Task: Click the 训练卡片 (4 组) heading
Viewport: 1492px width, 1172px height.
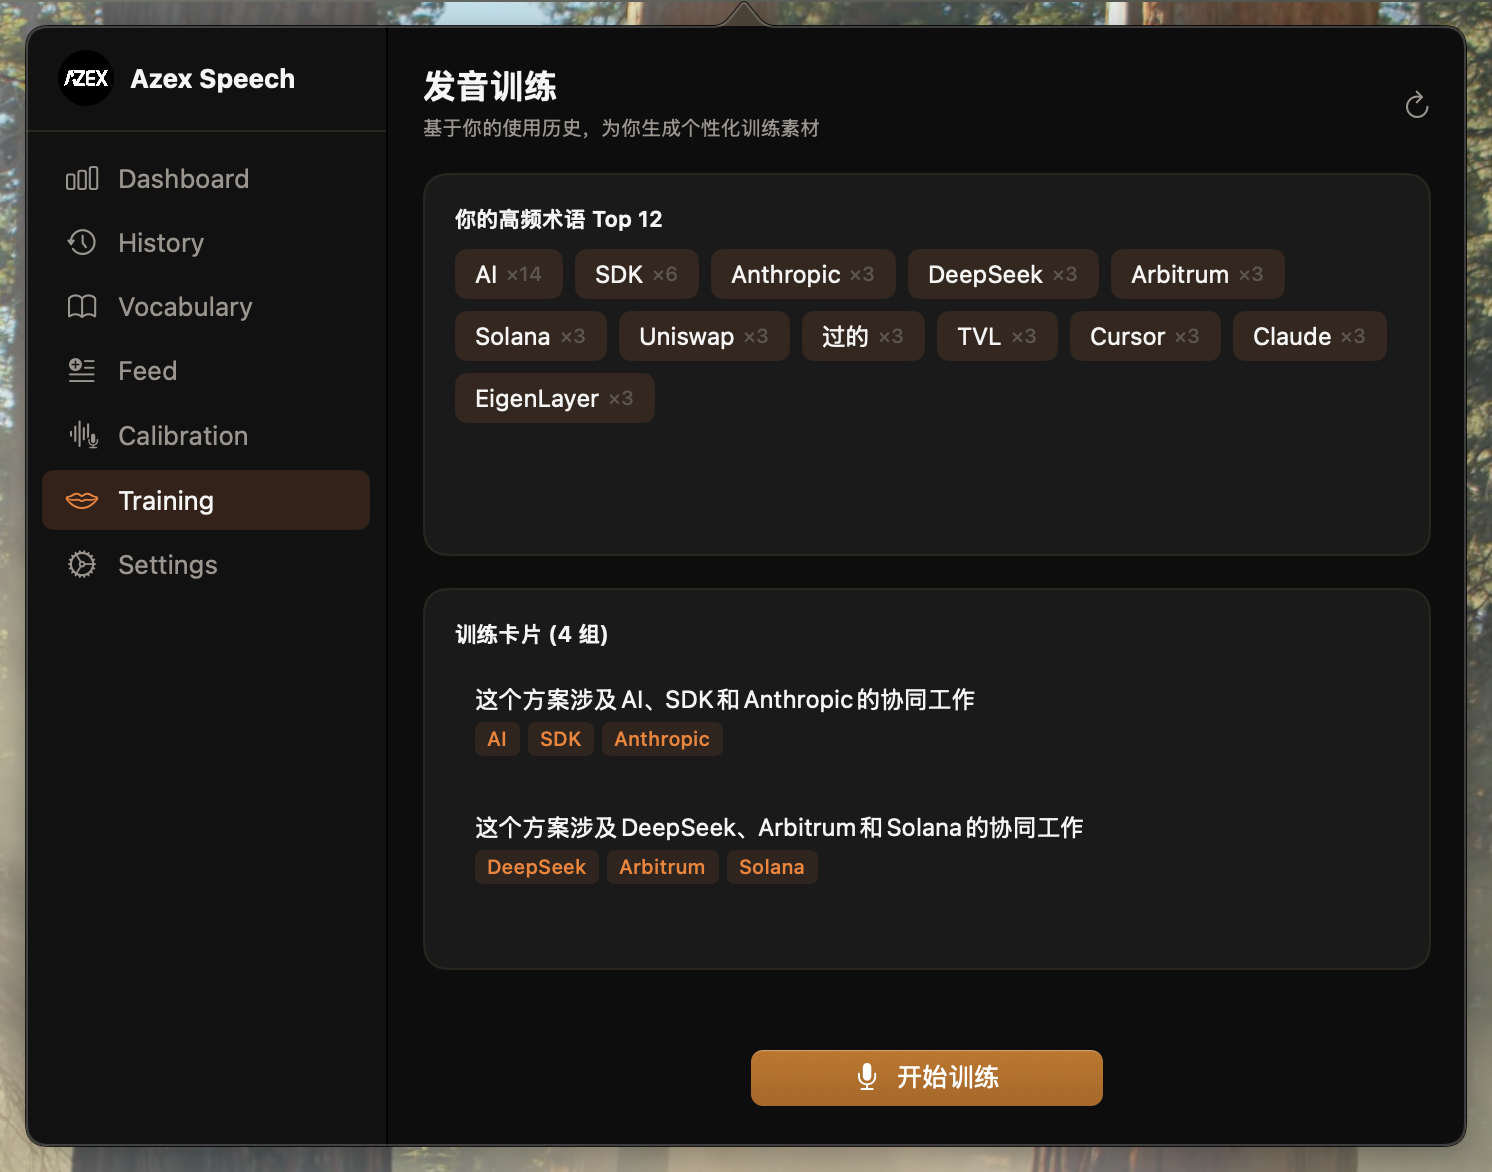Action: click(x=532, y=634)
